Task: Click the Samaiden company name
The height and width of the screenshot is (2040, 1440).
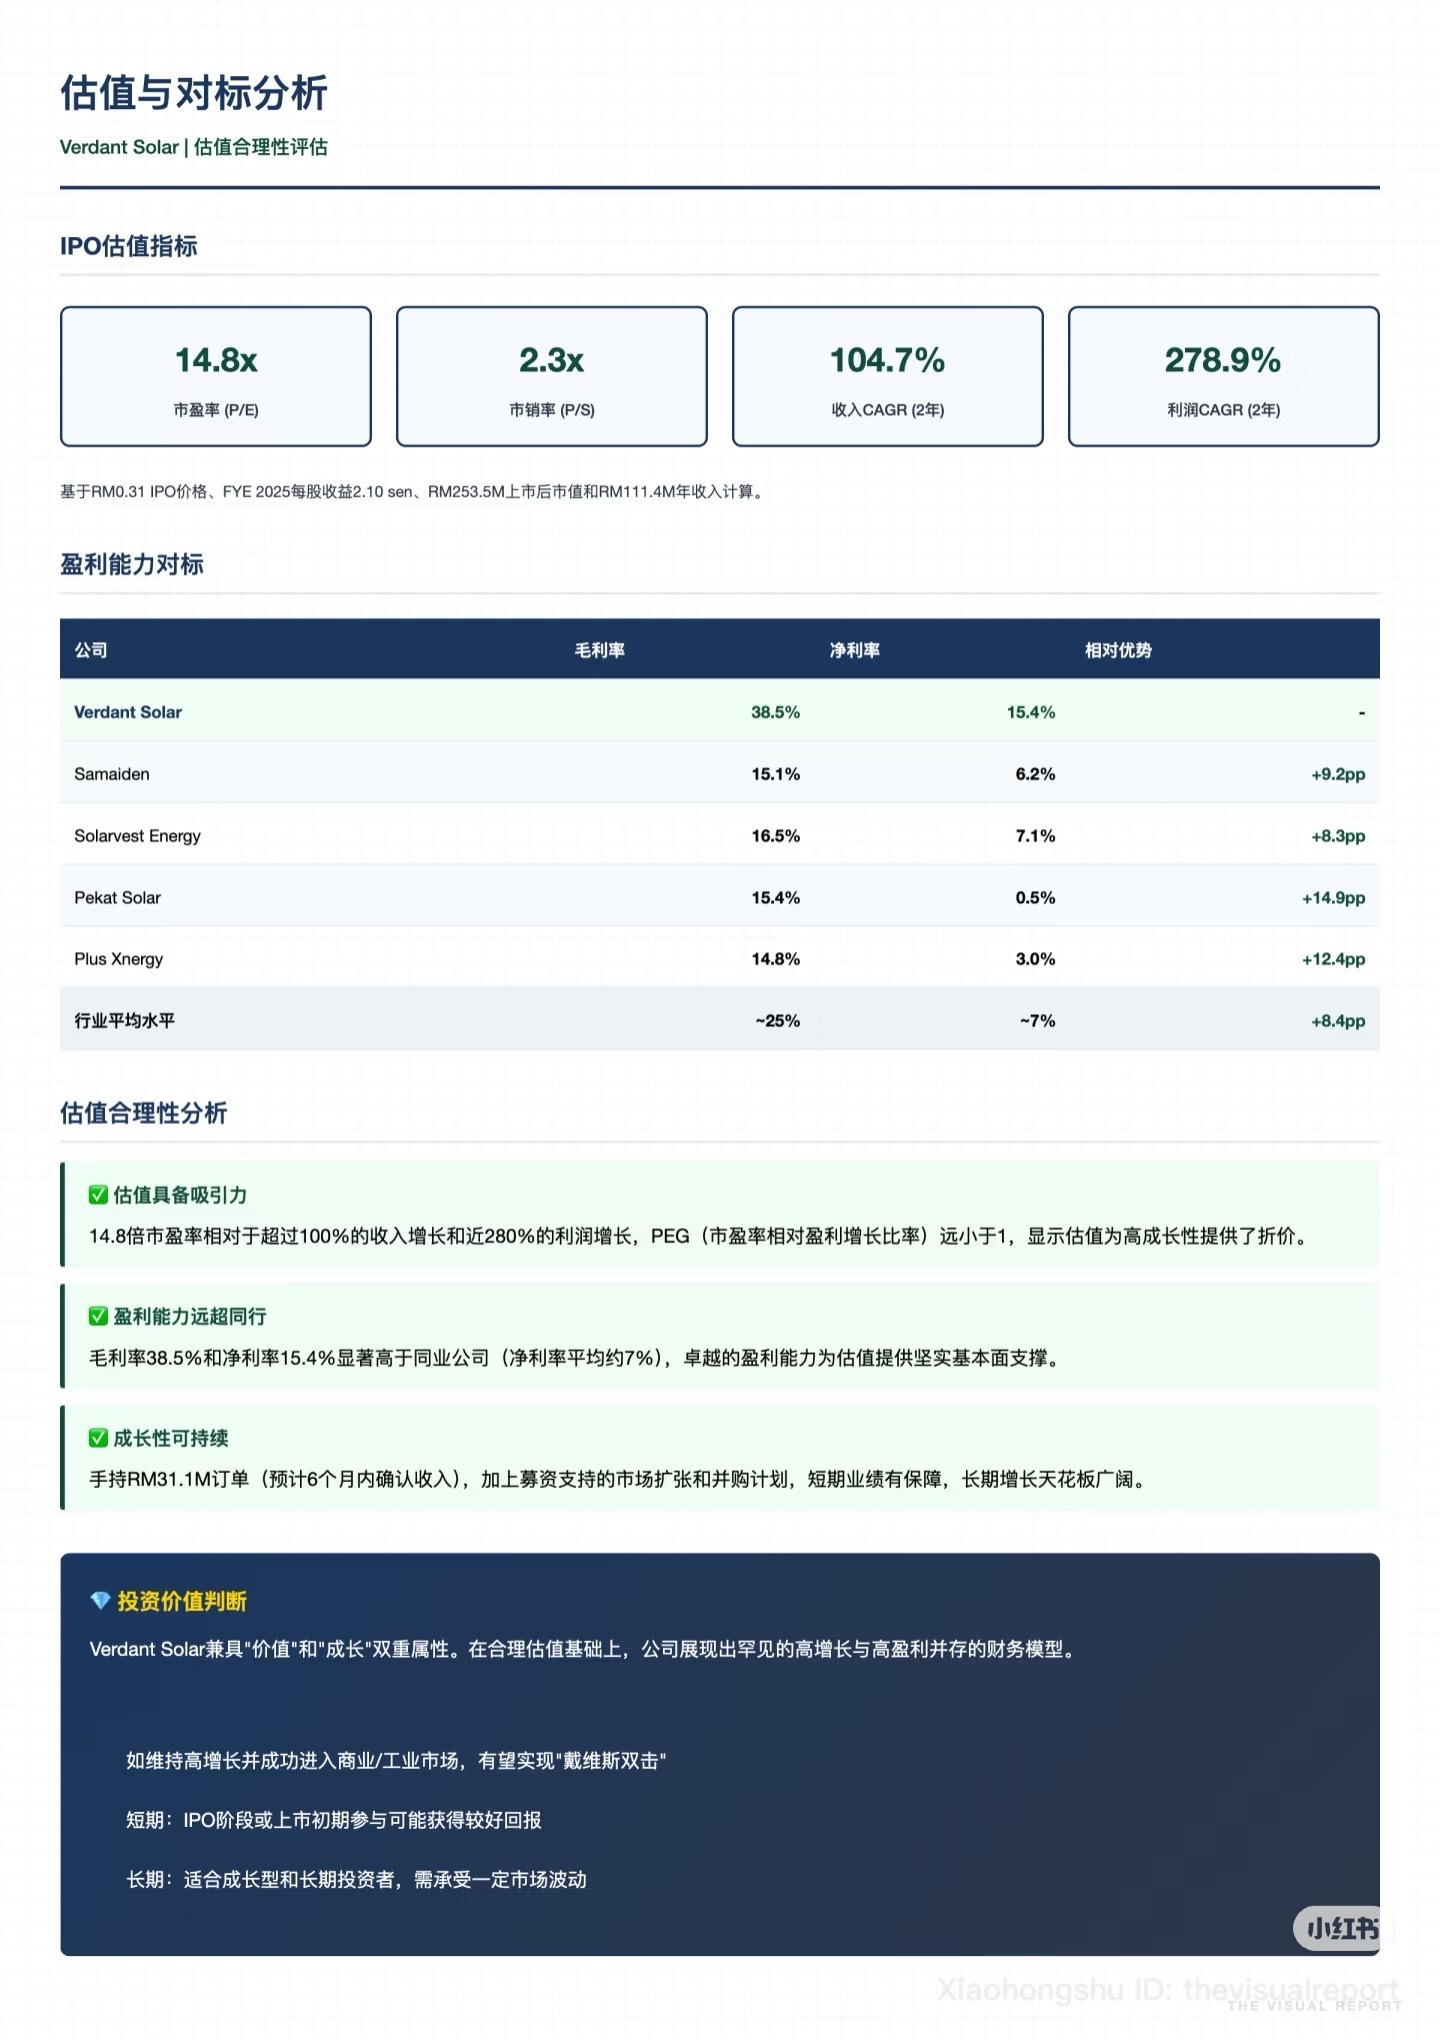Action: tap(112, 774)
